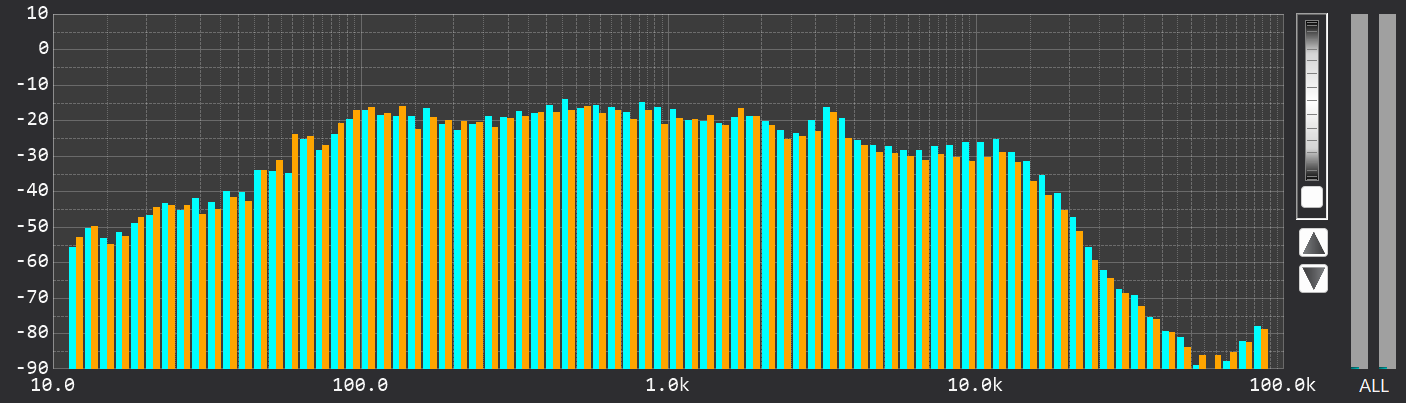The height and width of the screenshot is (403, 1406).
Task: Click the ALL label under the meters
Action: (1373, 386)
